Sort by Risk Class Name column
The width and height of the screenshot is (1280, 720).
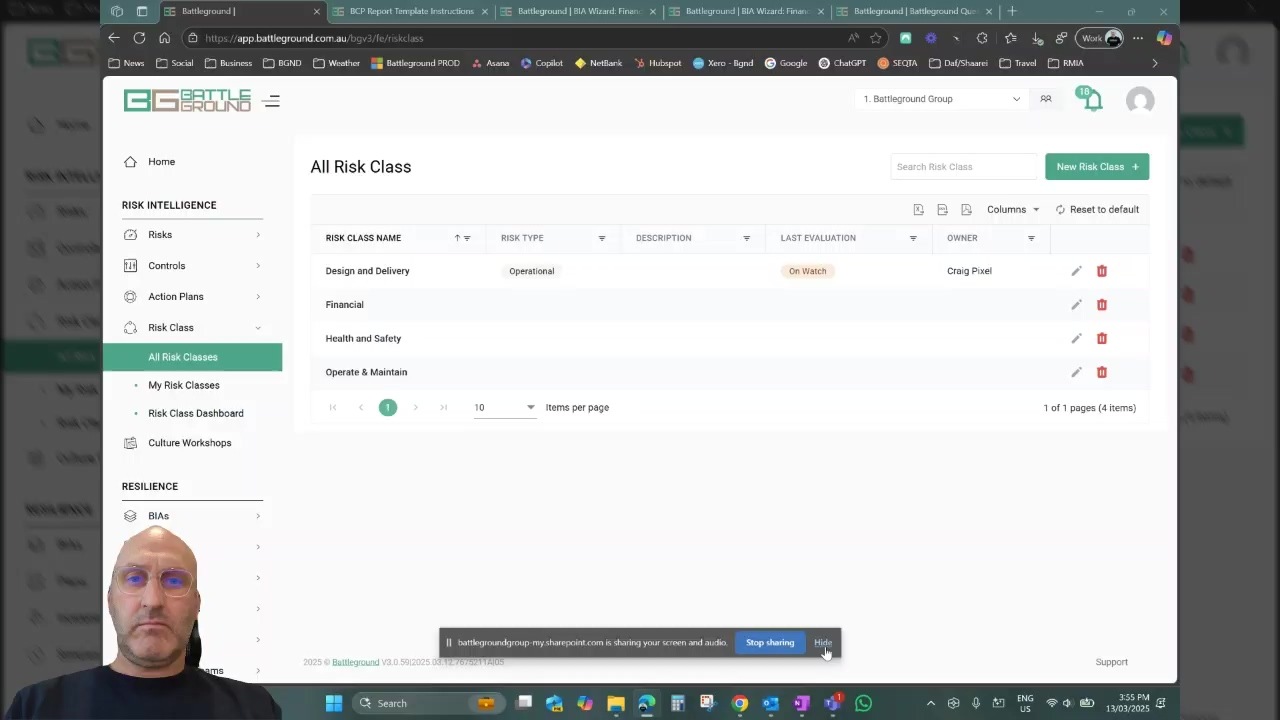coord(363,238)
